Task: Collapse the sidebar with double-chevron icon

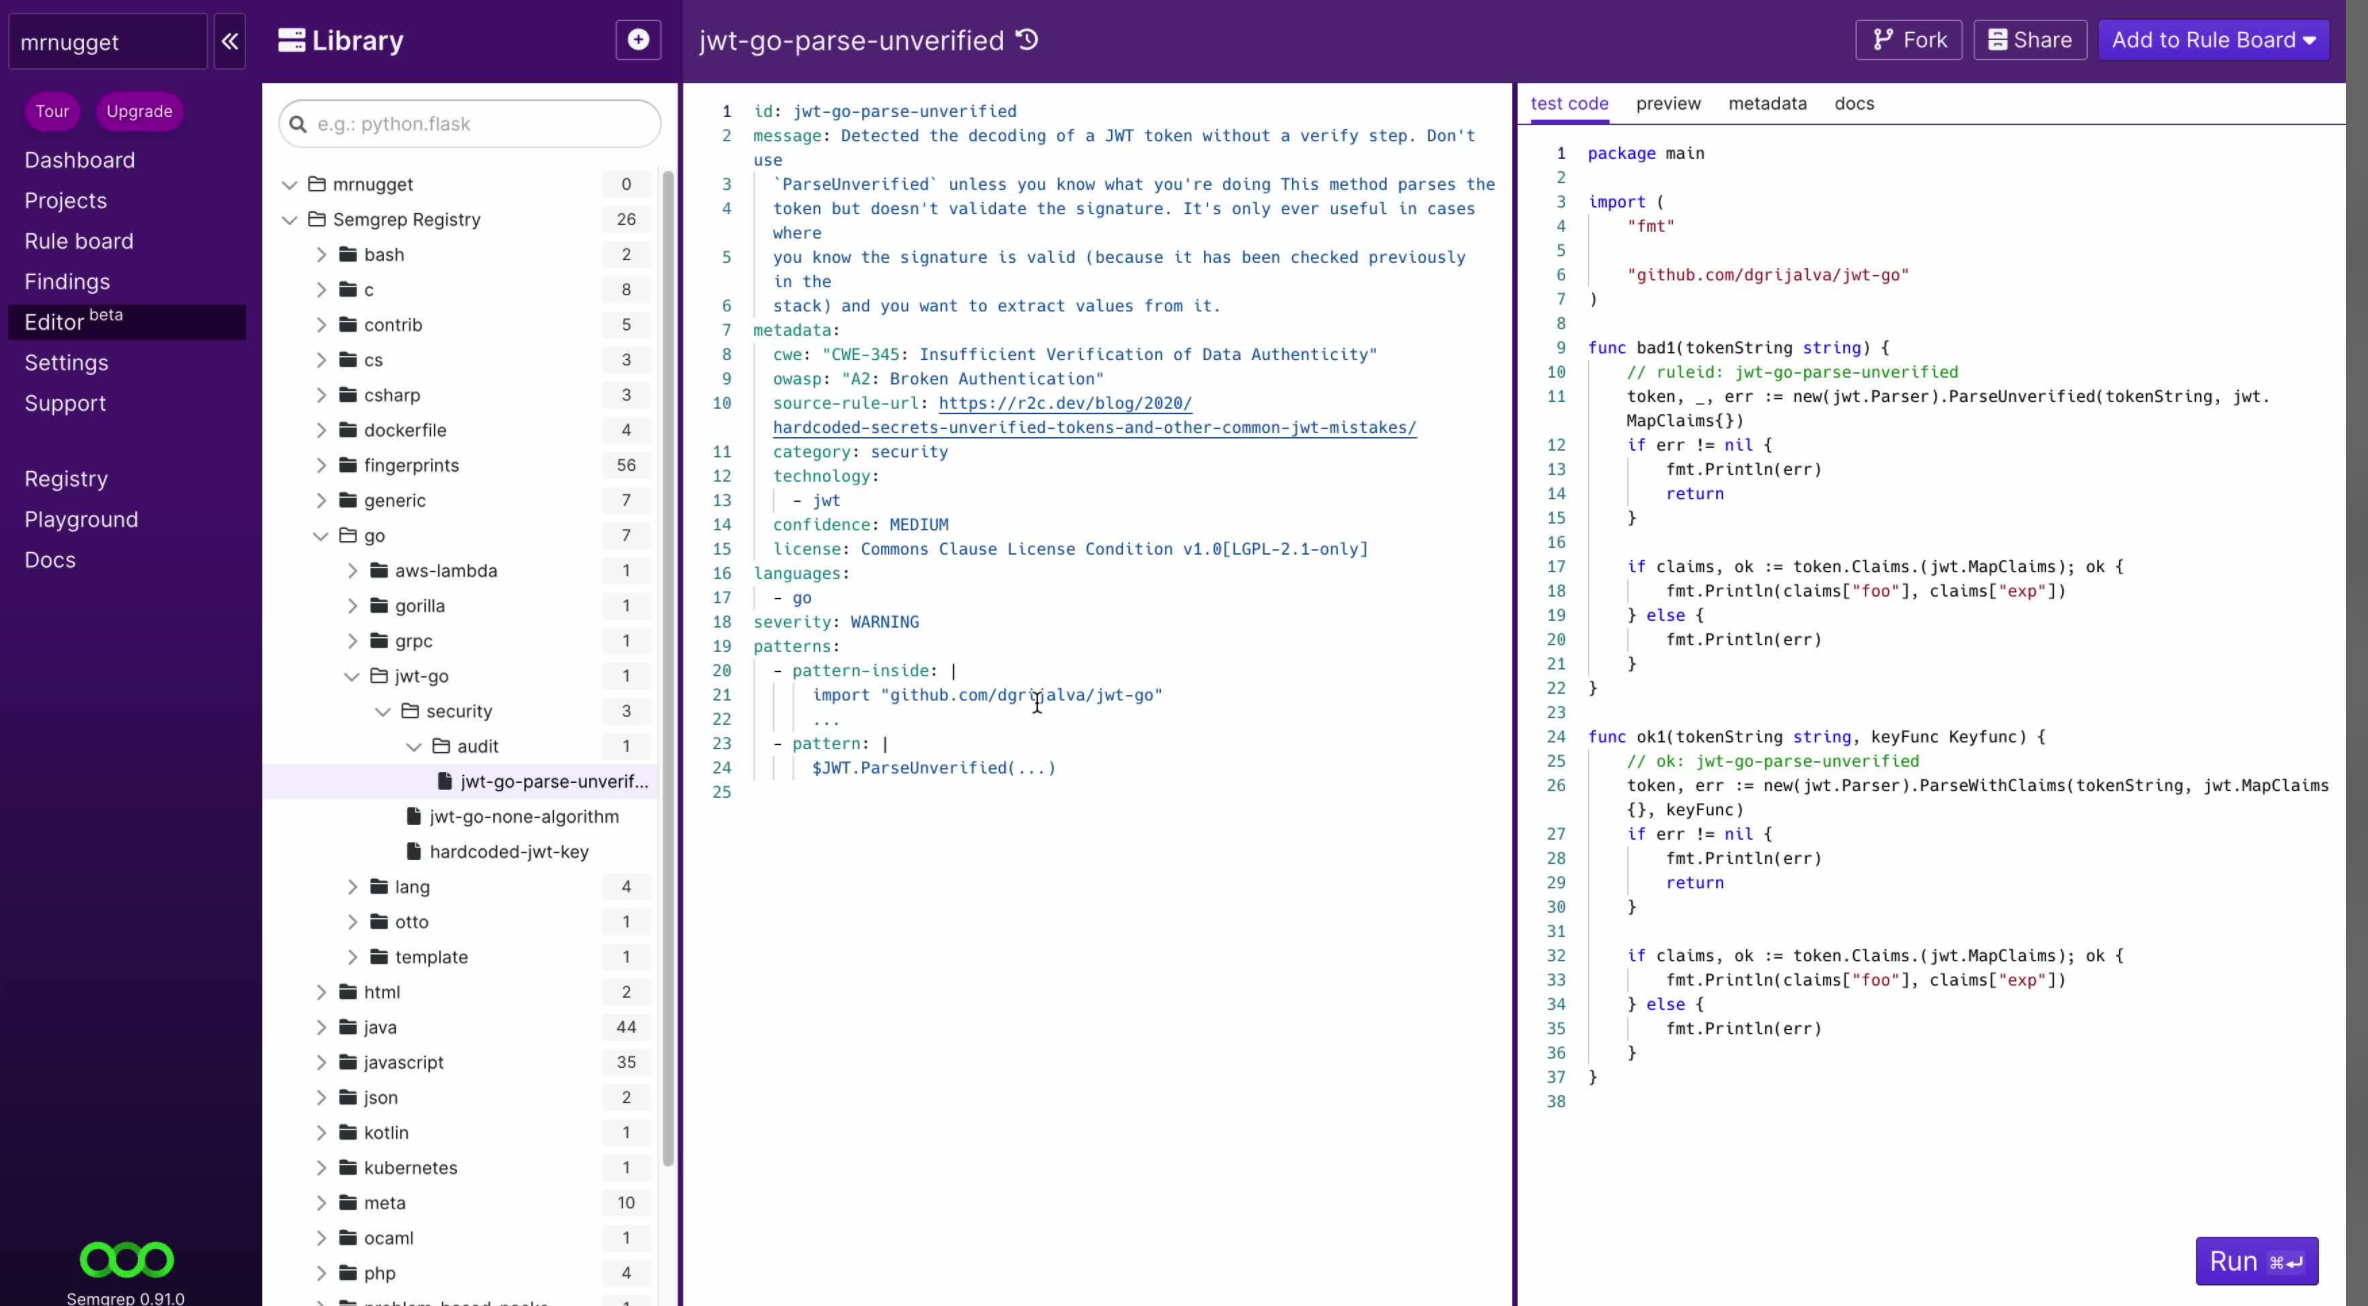Action: pyautogui.click(x=230, y=41)
